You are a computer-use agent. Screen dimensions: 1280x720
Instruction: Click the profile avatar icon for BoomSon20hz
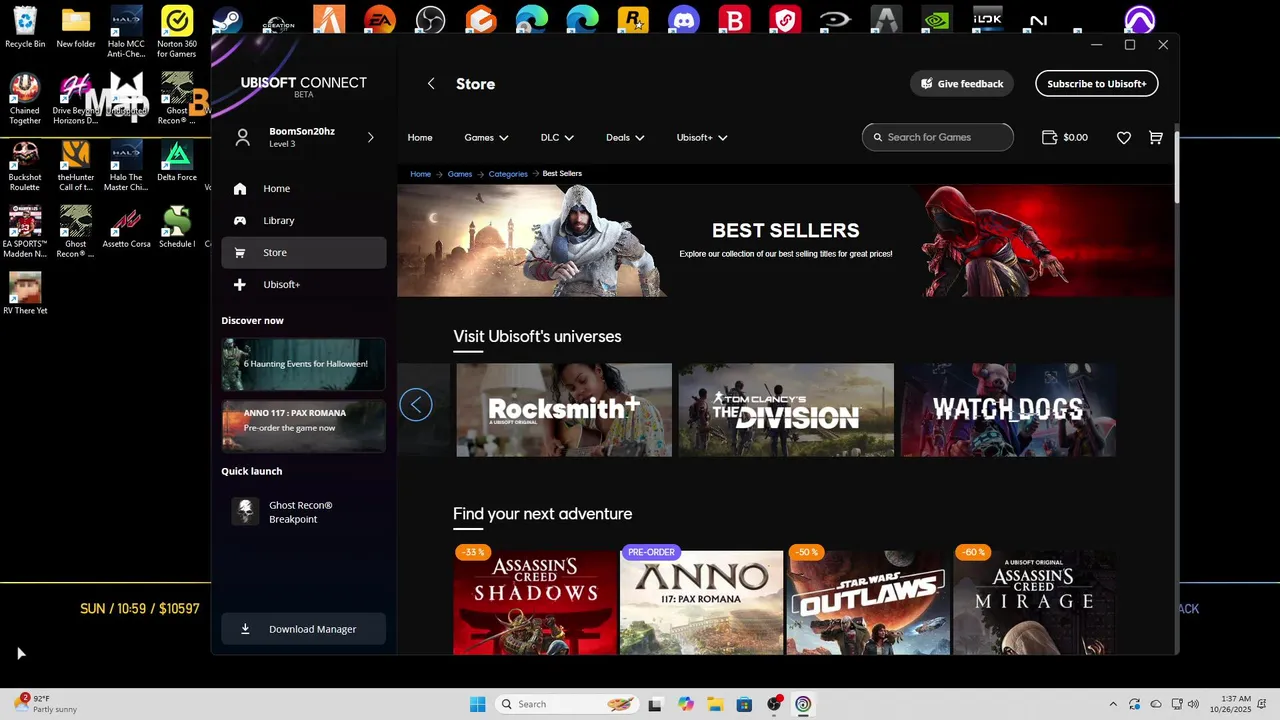(x=242, y=138)
